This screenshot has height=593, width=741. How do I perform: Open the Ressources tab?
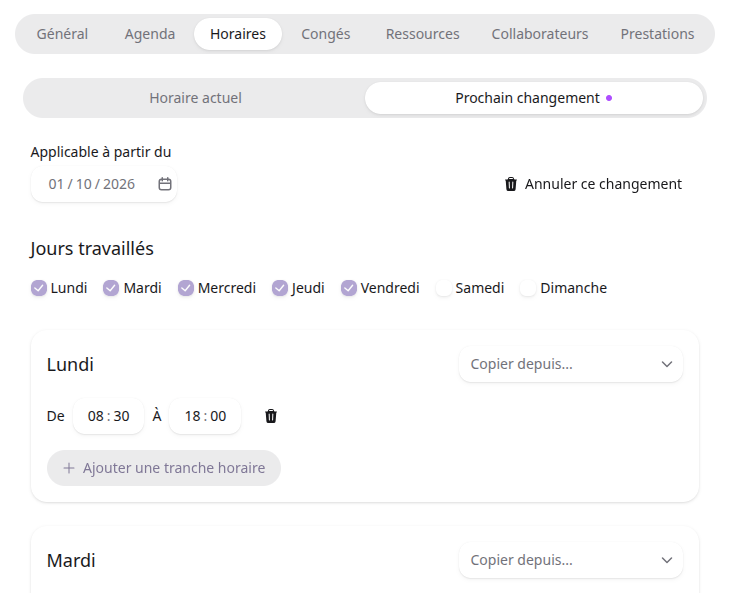tap(422, 34)
